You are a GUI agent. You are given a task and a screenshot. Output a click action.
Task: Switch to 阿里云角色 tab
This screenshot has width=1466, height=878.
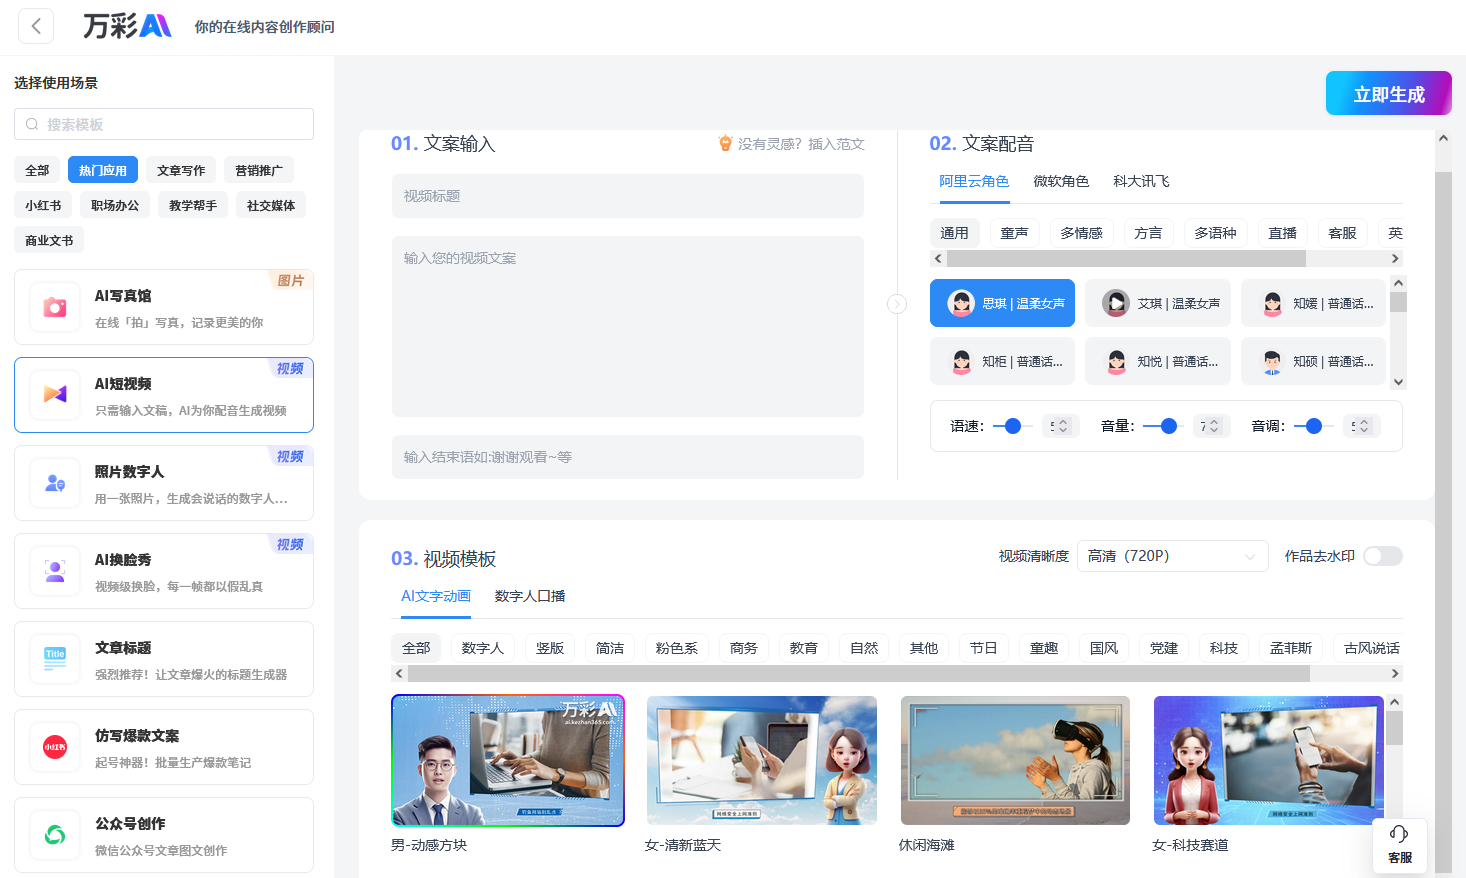(x=974, y=181)
